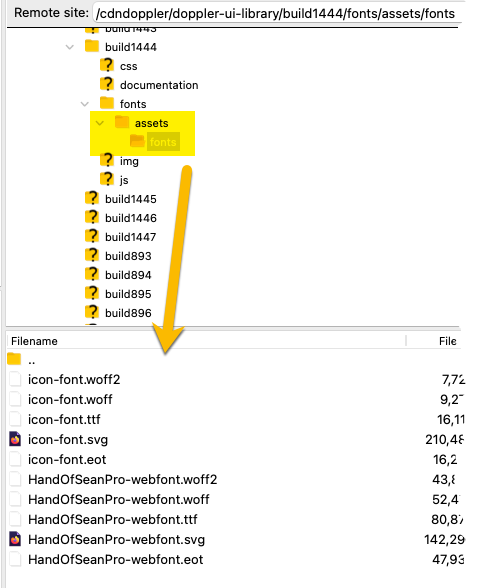Viewport: 490px width, 588px height.
Task: Select HandOfSeanPro-webfont.woff2 in file list
Action: click(x=123, y=479)
